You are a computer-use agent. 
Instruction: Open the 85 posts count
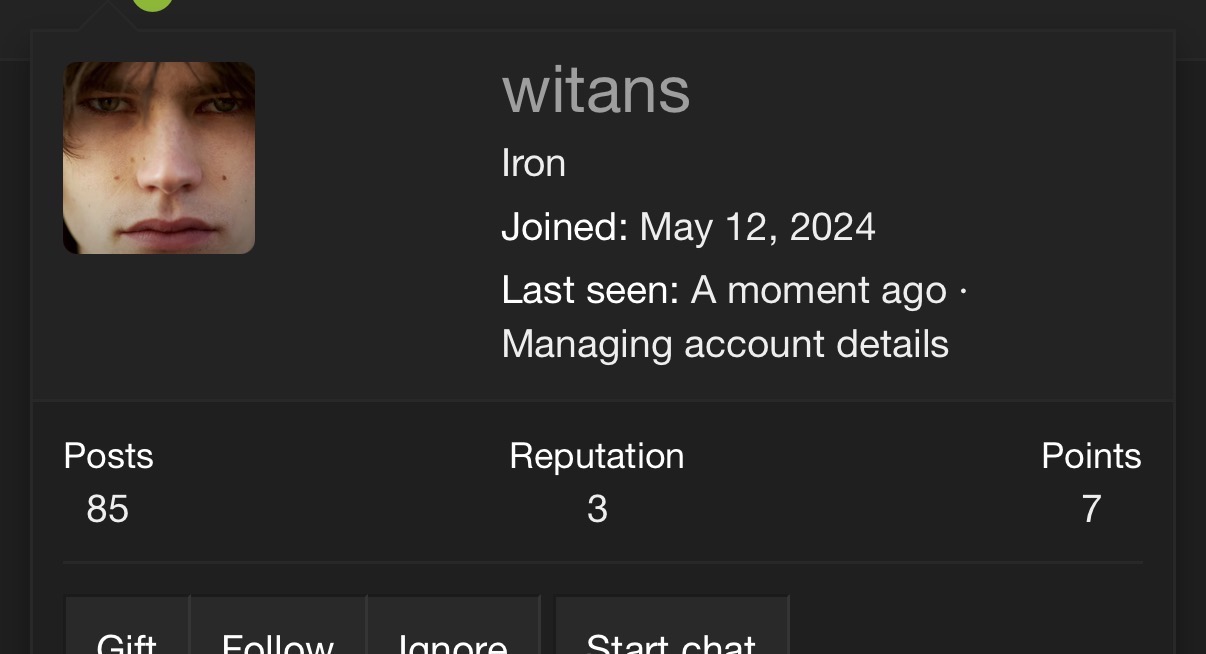107,509
